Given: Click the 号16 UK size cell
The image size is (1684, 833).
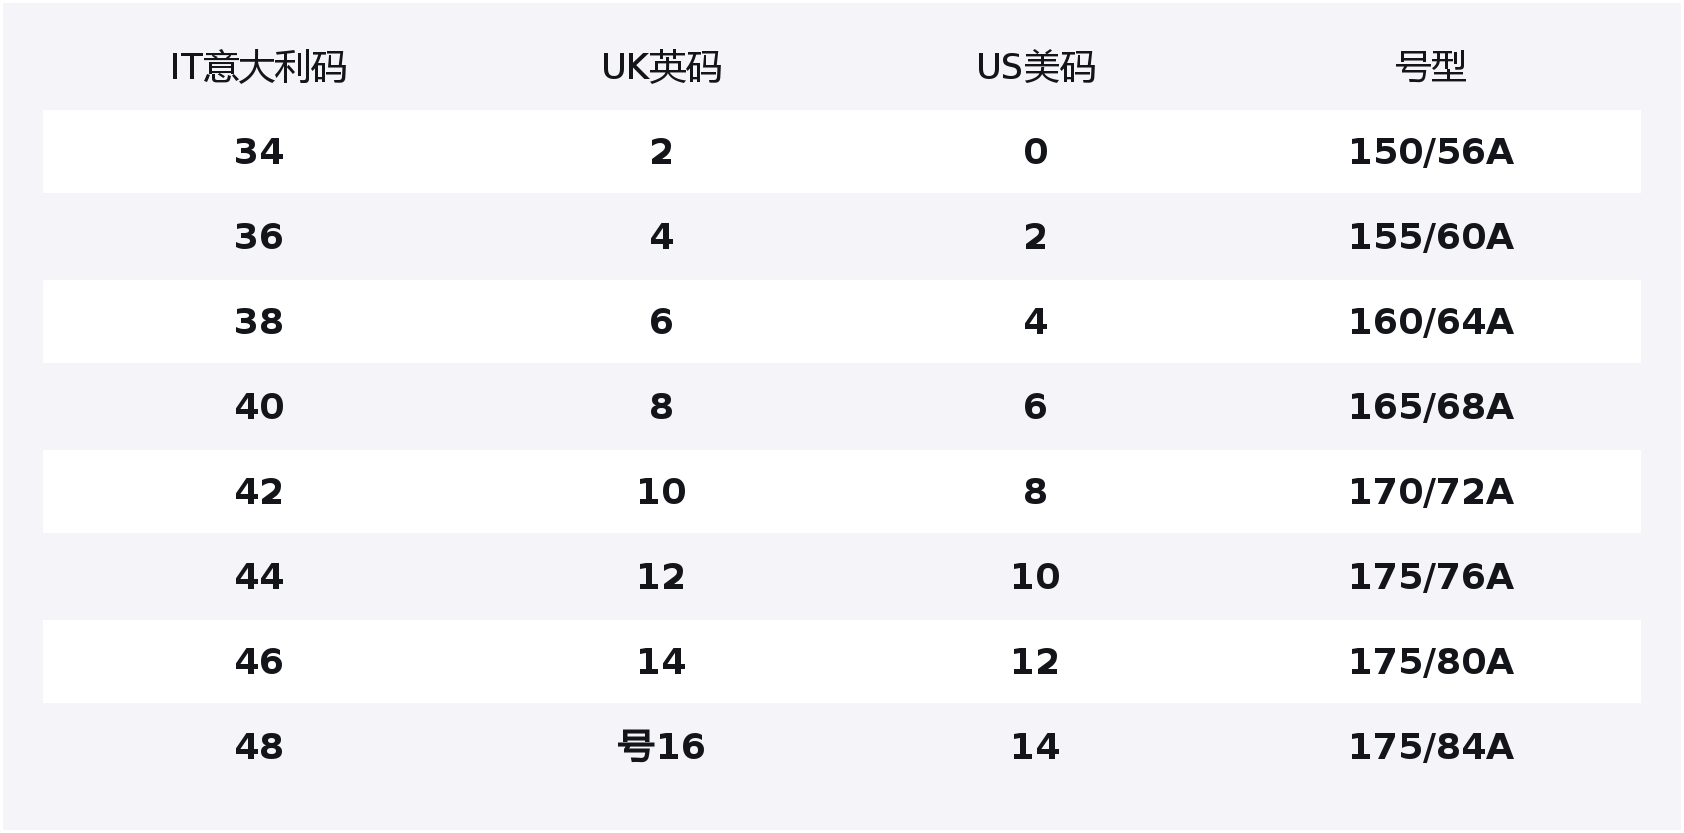Looking at the screenshot, I should coord(661,747).
